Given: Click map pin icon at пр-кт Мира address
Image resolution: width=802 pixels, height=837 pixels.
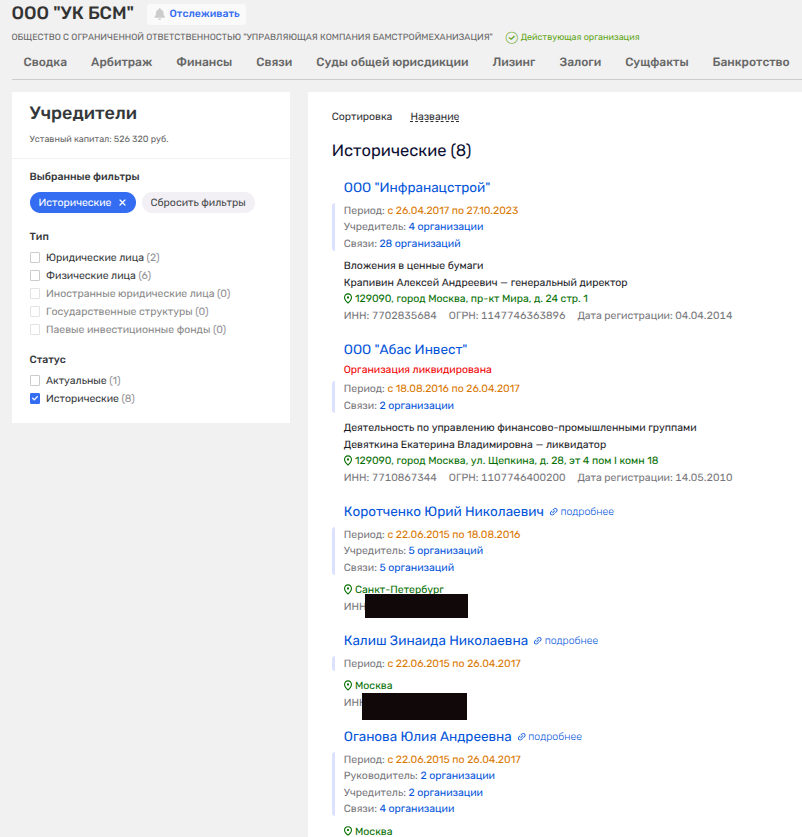Looking at the screenshot, I should click(348, 298).
